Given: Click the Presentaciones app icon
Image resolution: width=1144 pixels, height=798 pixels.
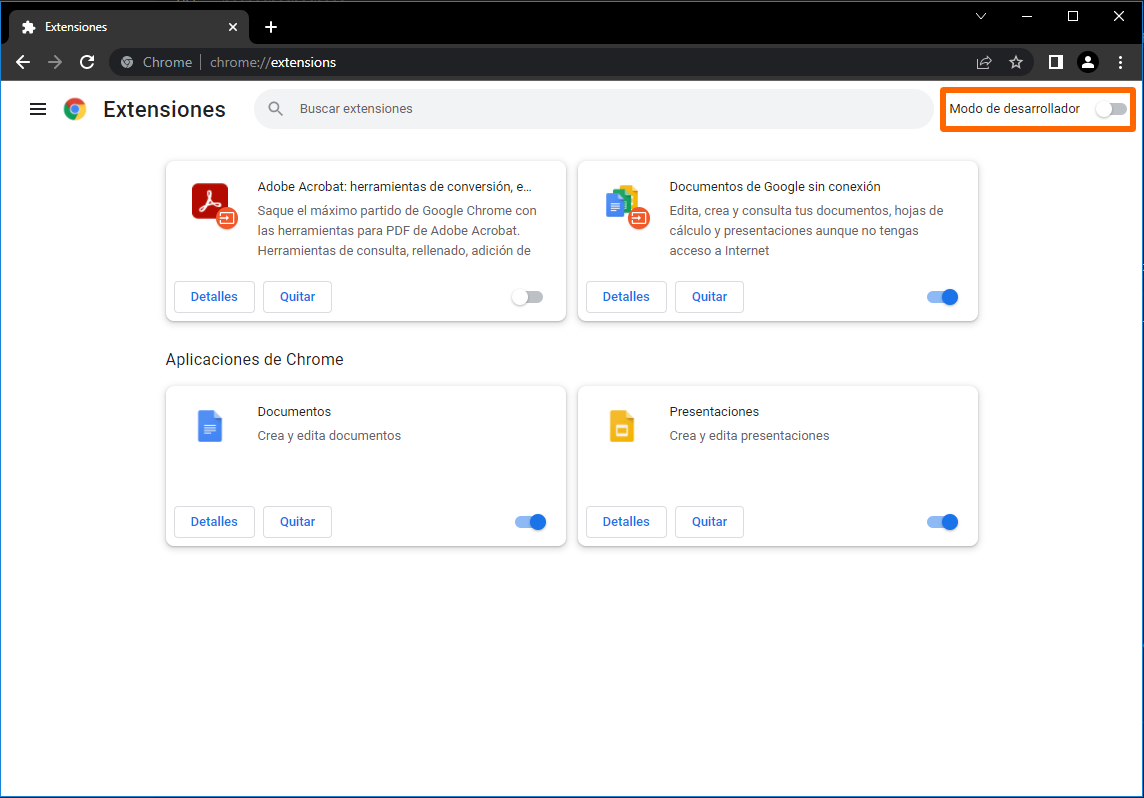Looking at the screenshot, I should coord(622,426).
